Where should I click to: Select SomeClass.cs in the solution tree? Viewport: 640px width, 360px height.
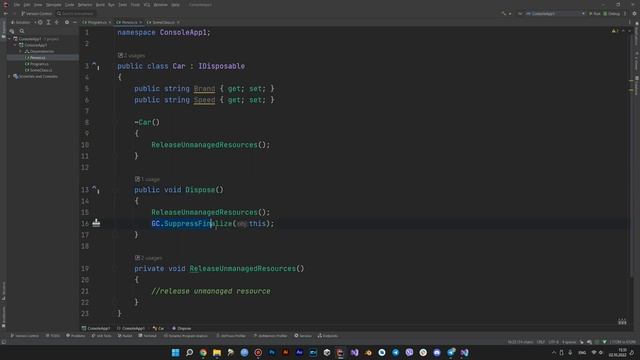click(41, 70)
